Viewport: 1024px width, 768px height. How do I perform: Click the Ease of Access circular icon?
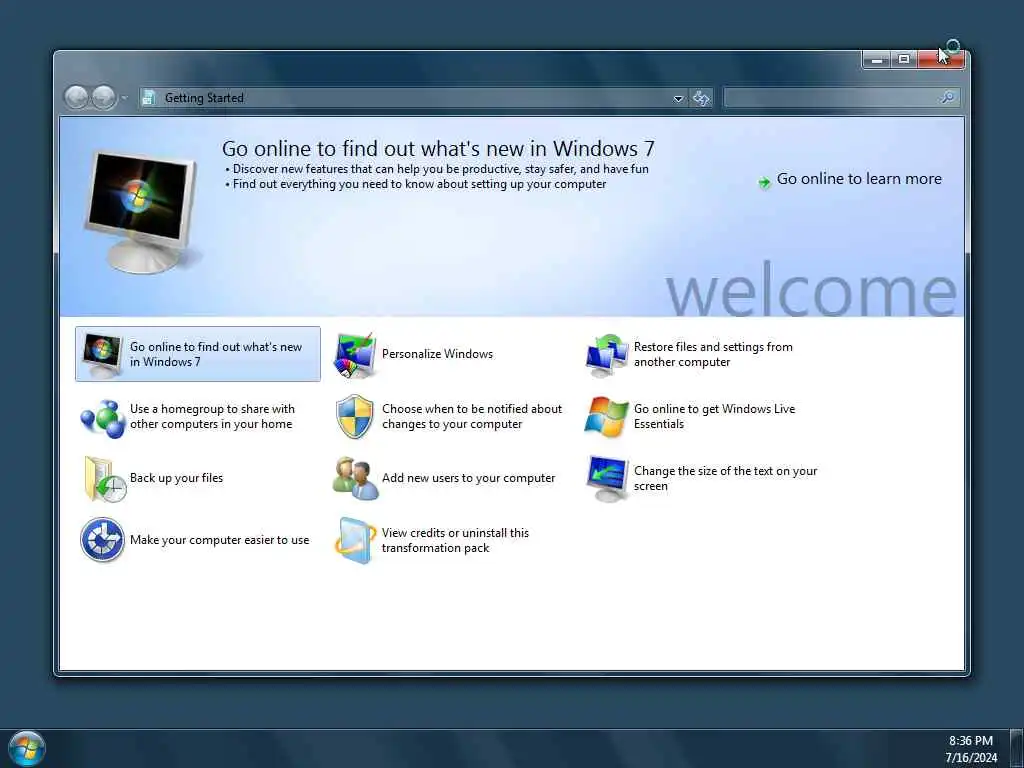pos(103,540)
